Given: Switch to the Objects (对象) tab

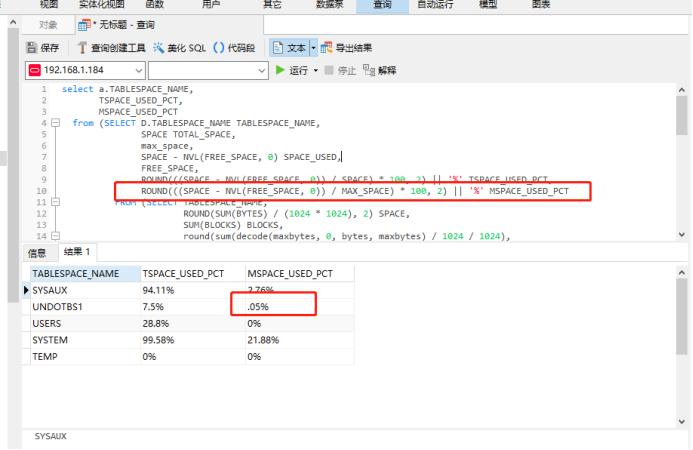Looking at the screenshot, I should (48, 25).
